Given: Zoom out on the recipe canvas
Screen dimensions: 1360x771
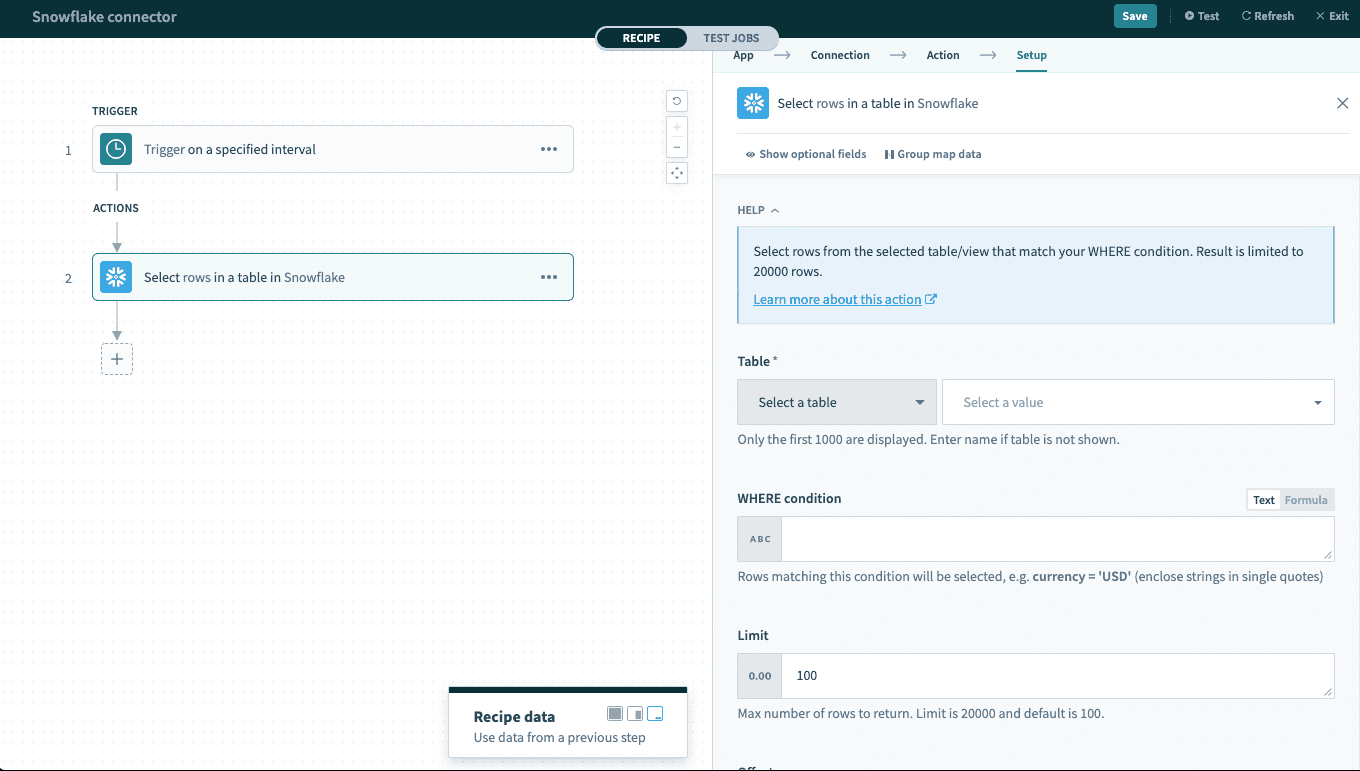Looking at the screenshot, I should (677, 148).
